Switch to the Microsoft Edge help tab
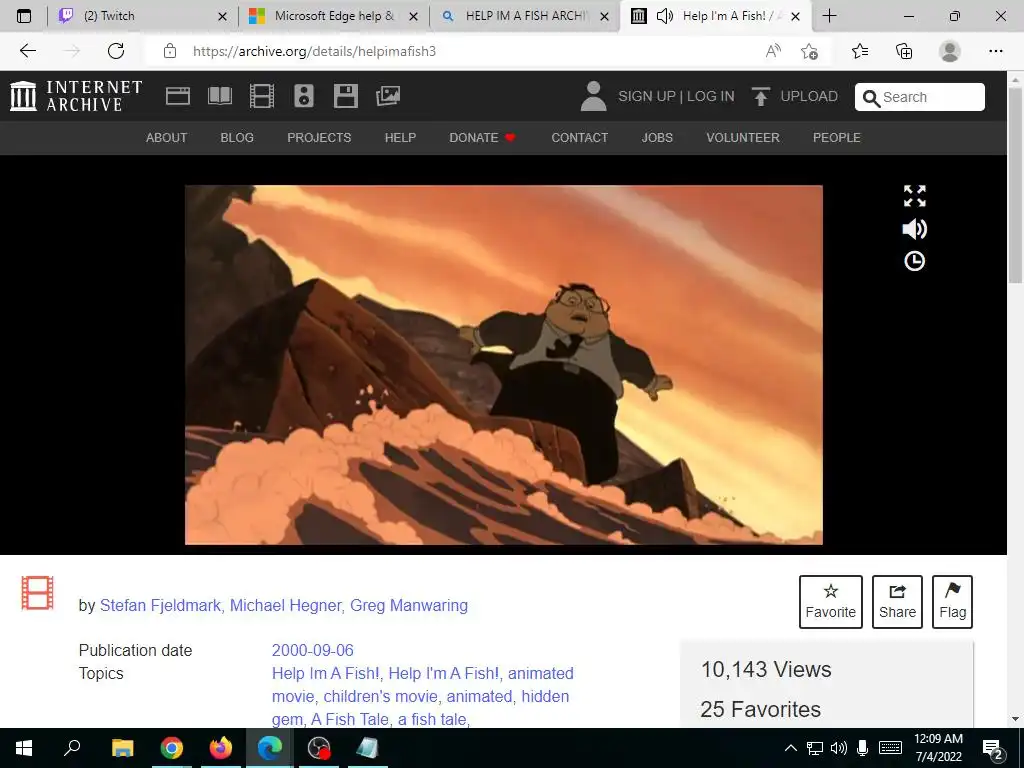Image resolution: width=1024 pixels, height=768 pixels. pyautogui.click(x=334, y=16)
